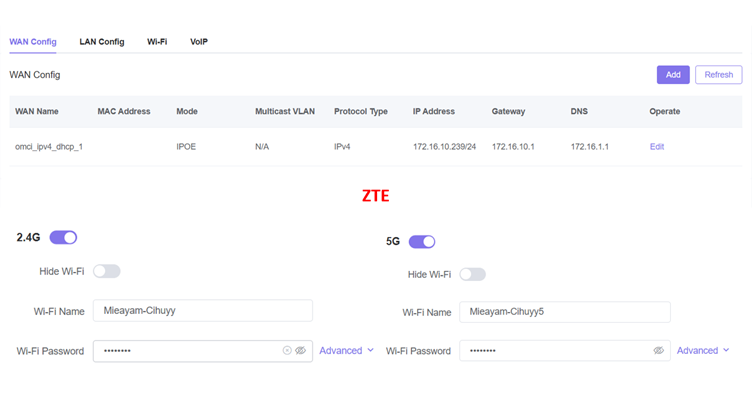Click the clear icon in 2.4G password field
Viewport: 752px width, 410px height.
pos(287,351)
